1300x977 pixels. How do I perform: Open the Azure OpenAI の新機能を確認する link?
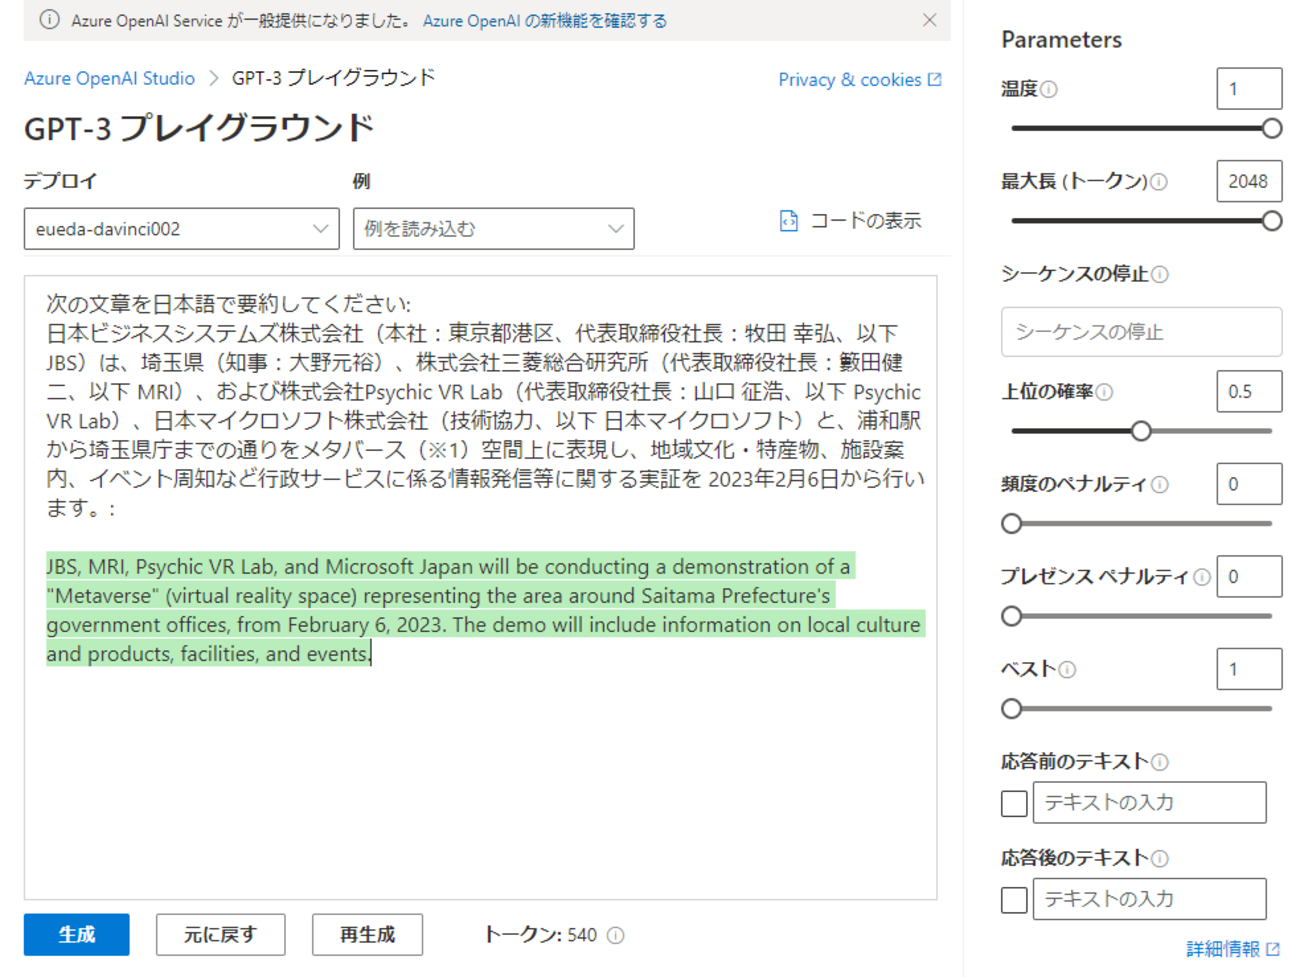coord(545,21)
